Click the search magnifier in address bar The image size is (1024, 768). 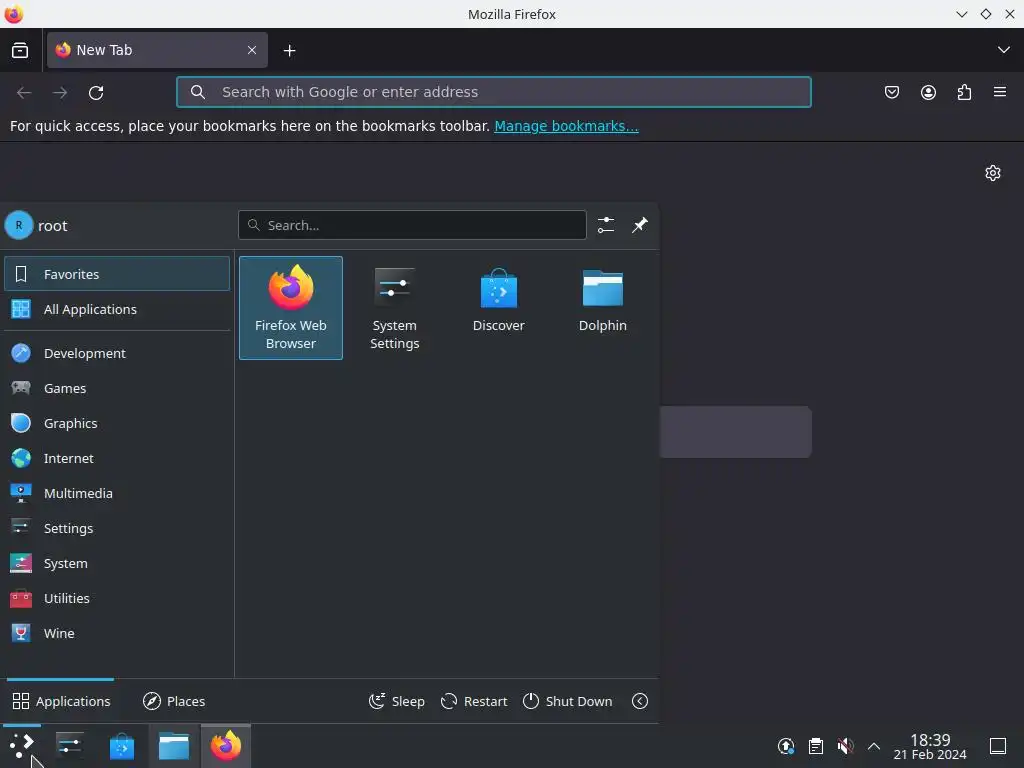click(198, 92)
